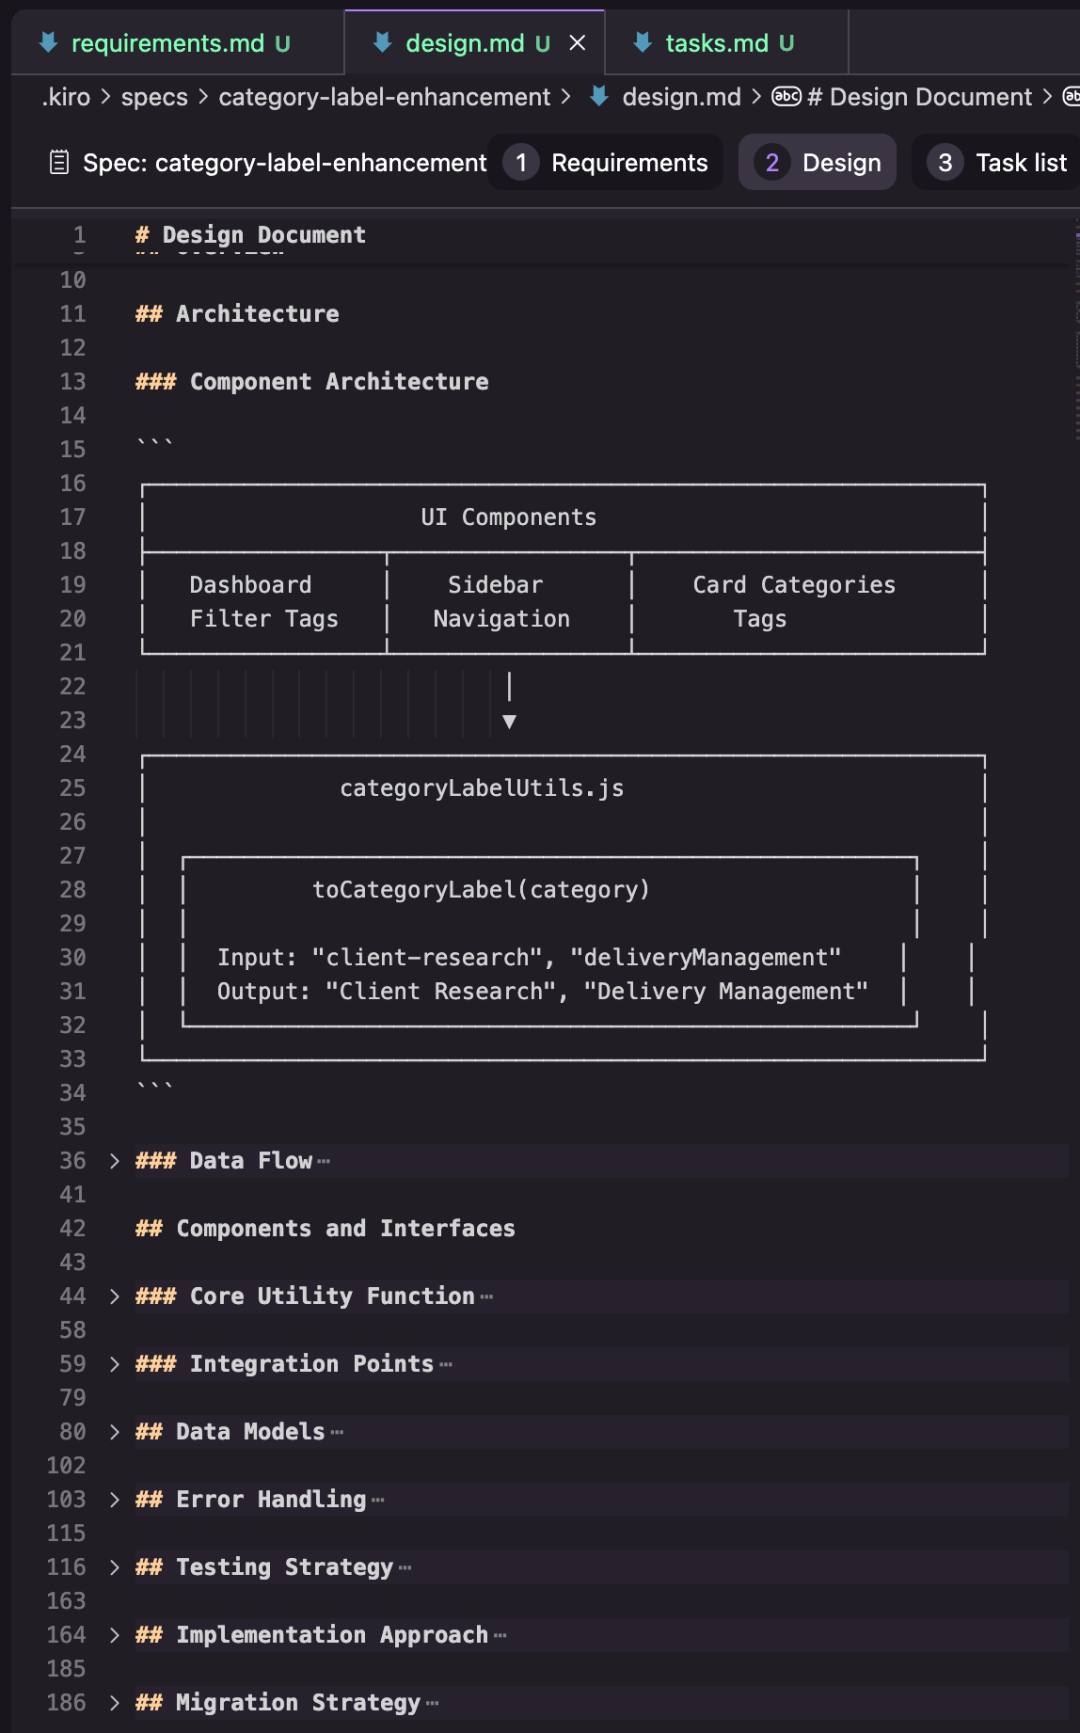Switch to the requirements.md tab
The width and height of the screenshot is (1080, 1733).
pyautogui.click(x=168, y=43)
